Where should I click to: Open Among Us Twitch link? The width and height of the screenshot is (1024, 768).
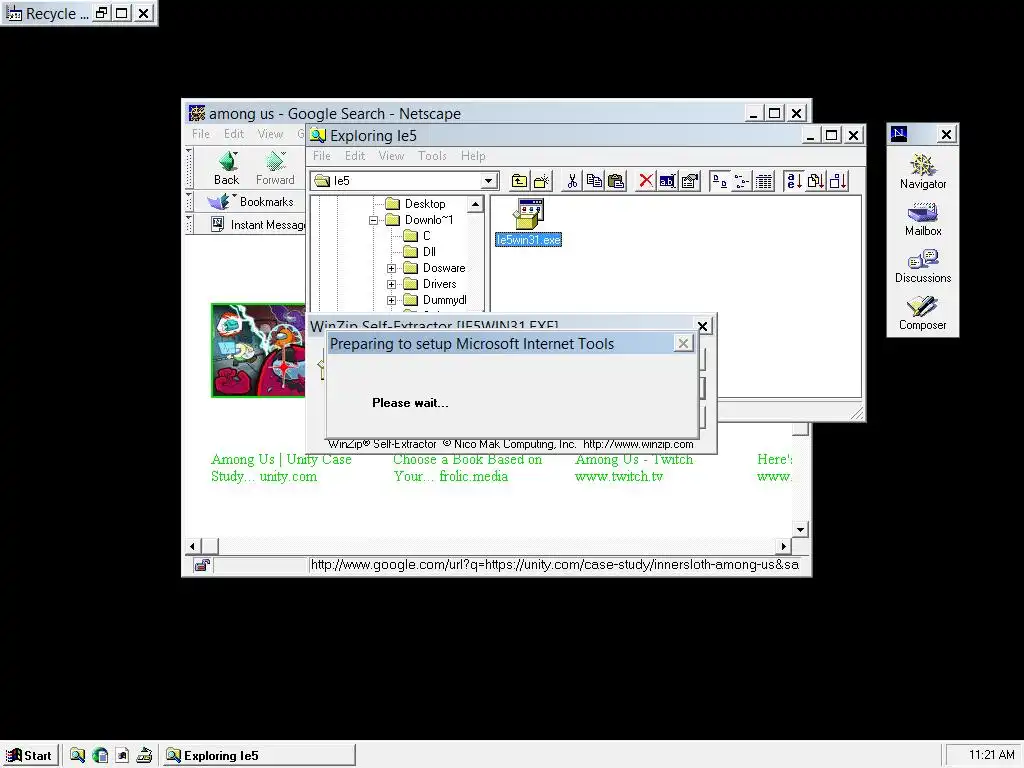point(634,468)
